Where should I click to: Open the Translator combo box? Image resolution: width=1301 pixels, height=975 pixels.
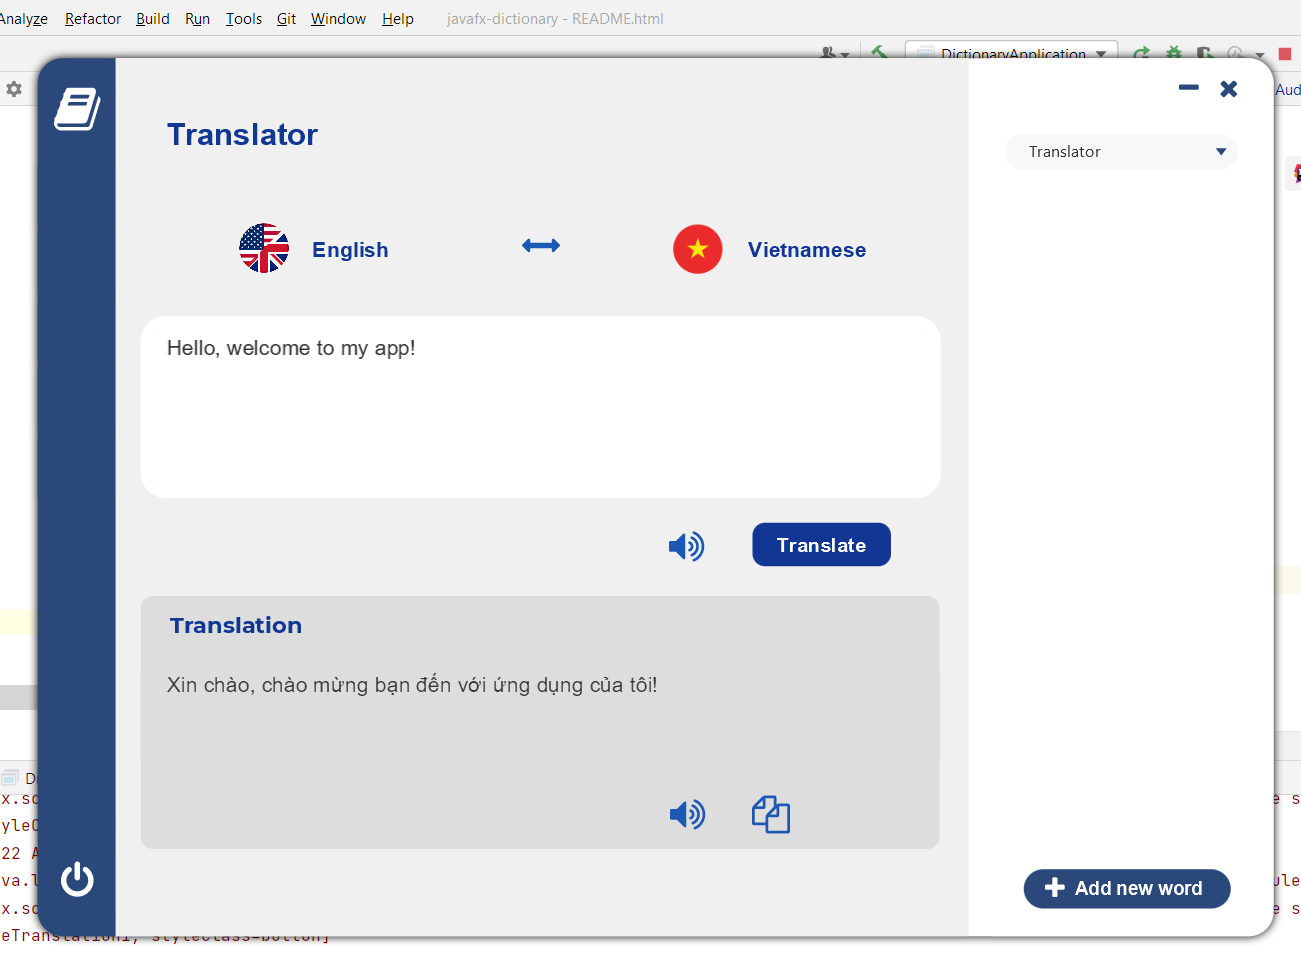(x=1121, y=152)
